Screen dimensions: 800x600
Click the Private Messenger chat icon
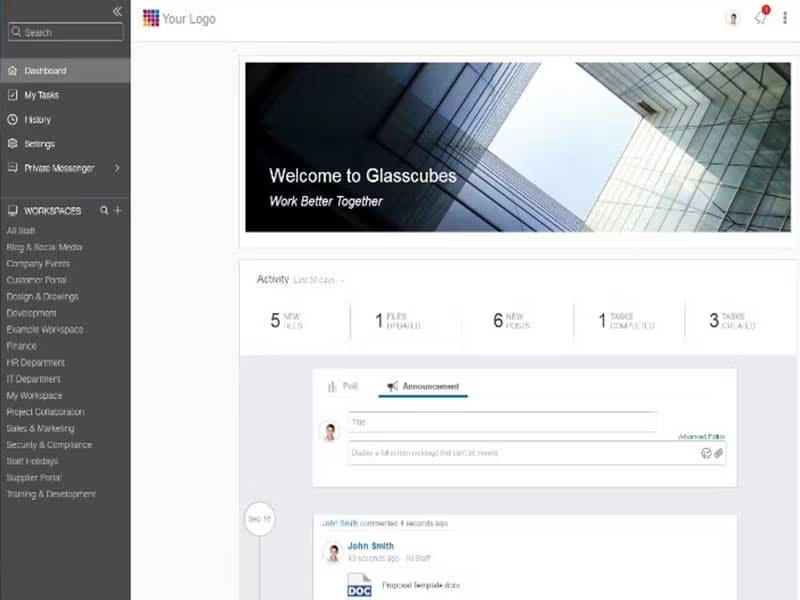pos(13,167)
